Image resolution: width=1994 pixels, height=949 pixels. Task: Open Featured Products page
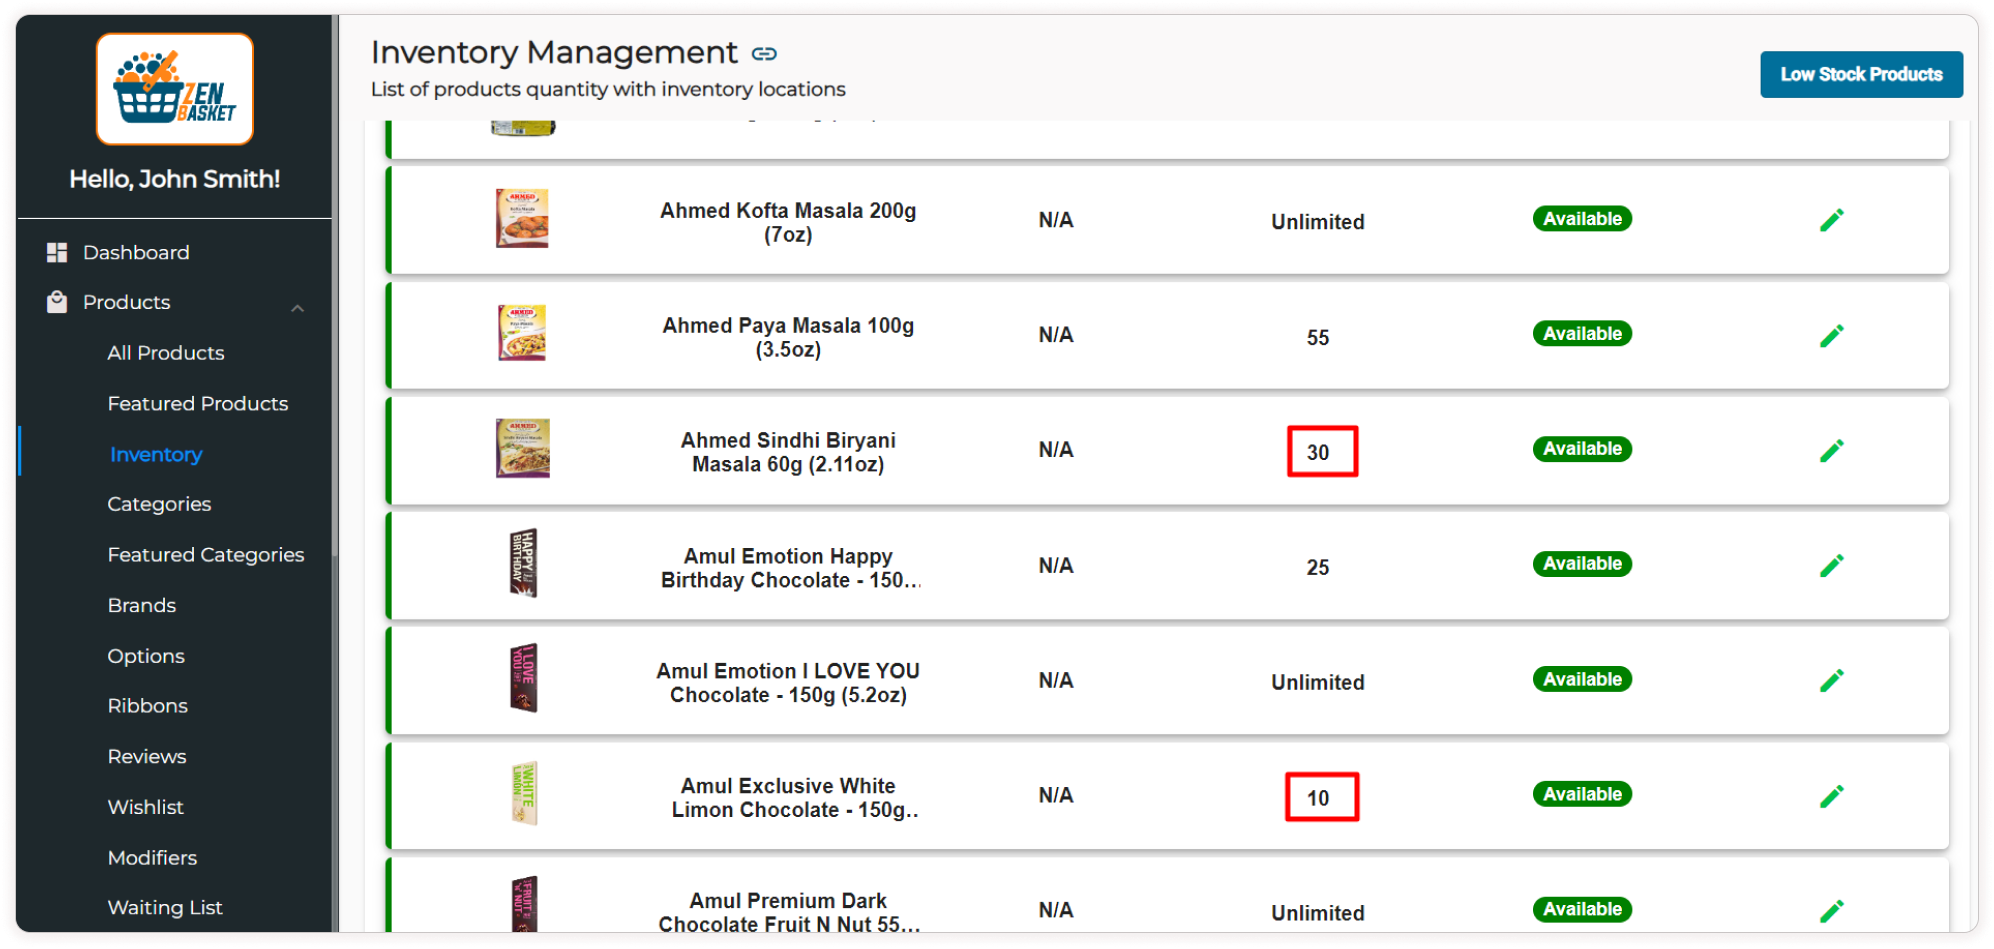198,404
